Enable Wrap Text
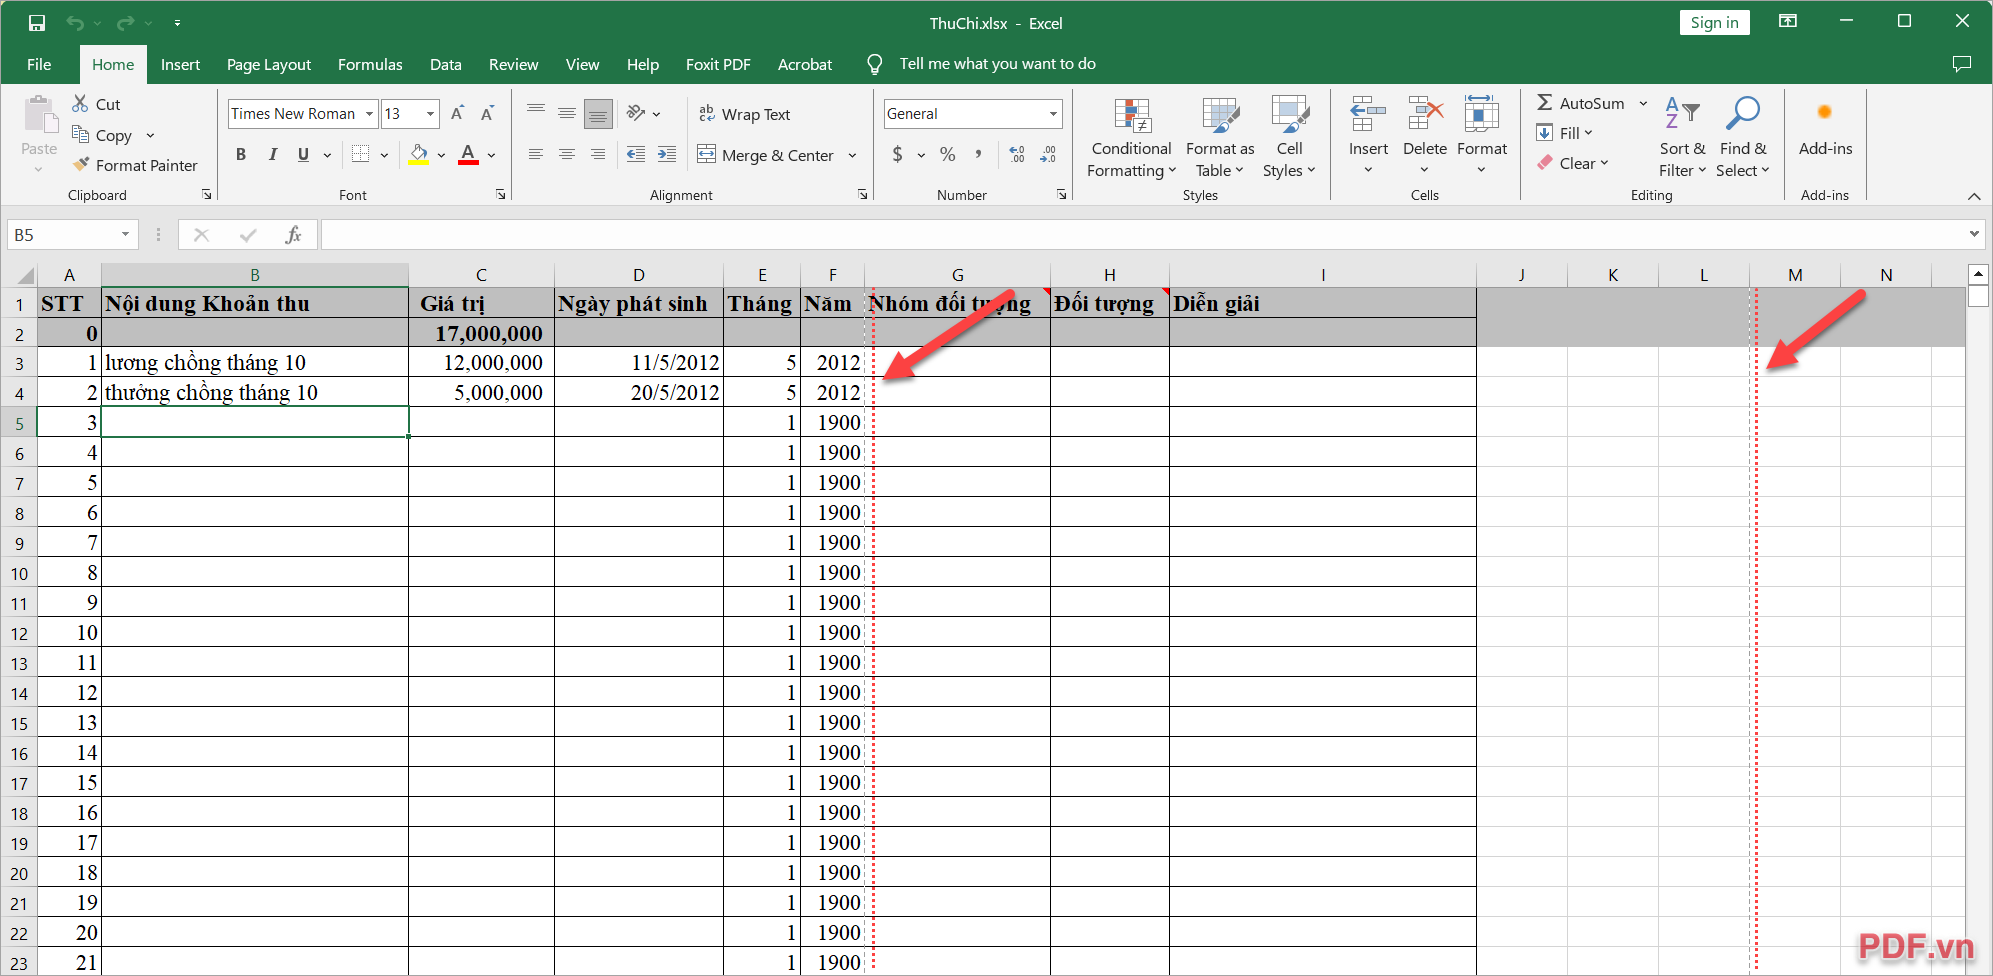The image size is (1993, 976). (x=744, y=114)
